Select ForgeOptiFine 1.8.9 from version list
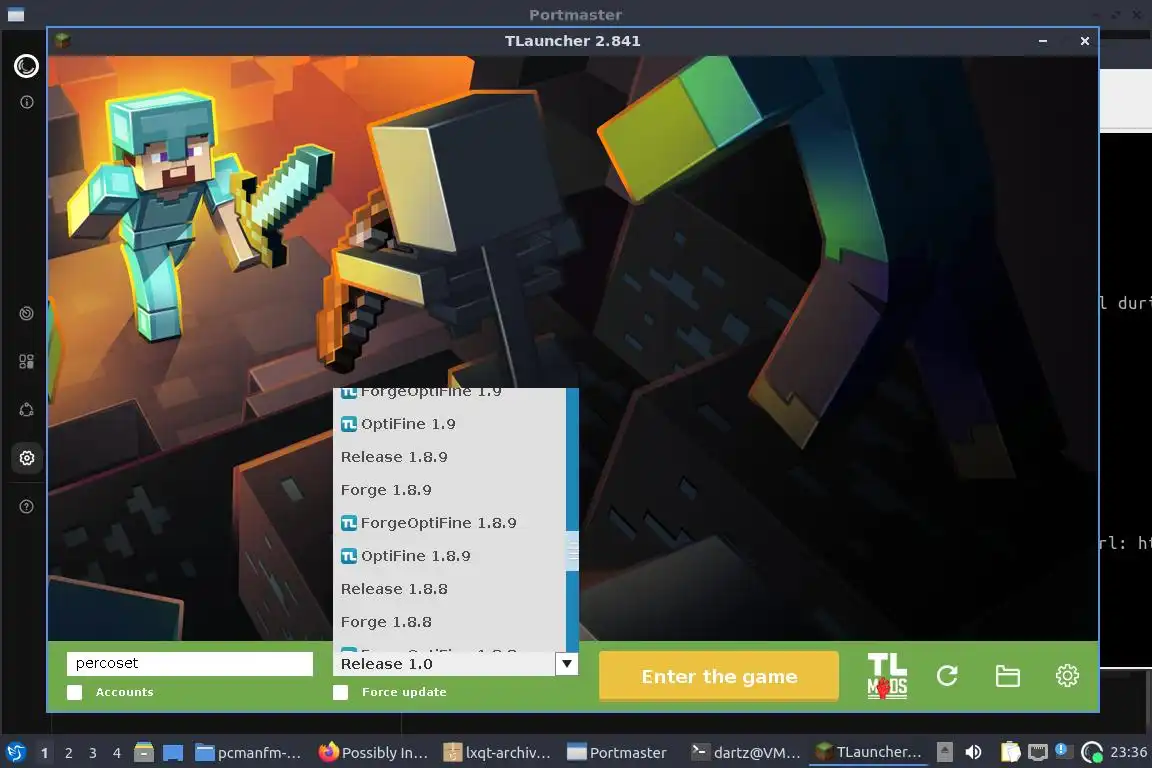Image resolution: width=1152 pixels, height=768 pixels. pyautogui.click(x=450, y=523)
